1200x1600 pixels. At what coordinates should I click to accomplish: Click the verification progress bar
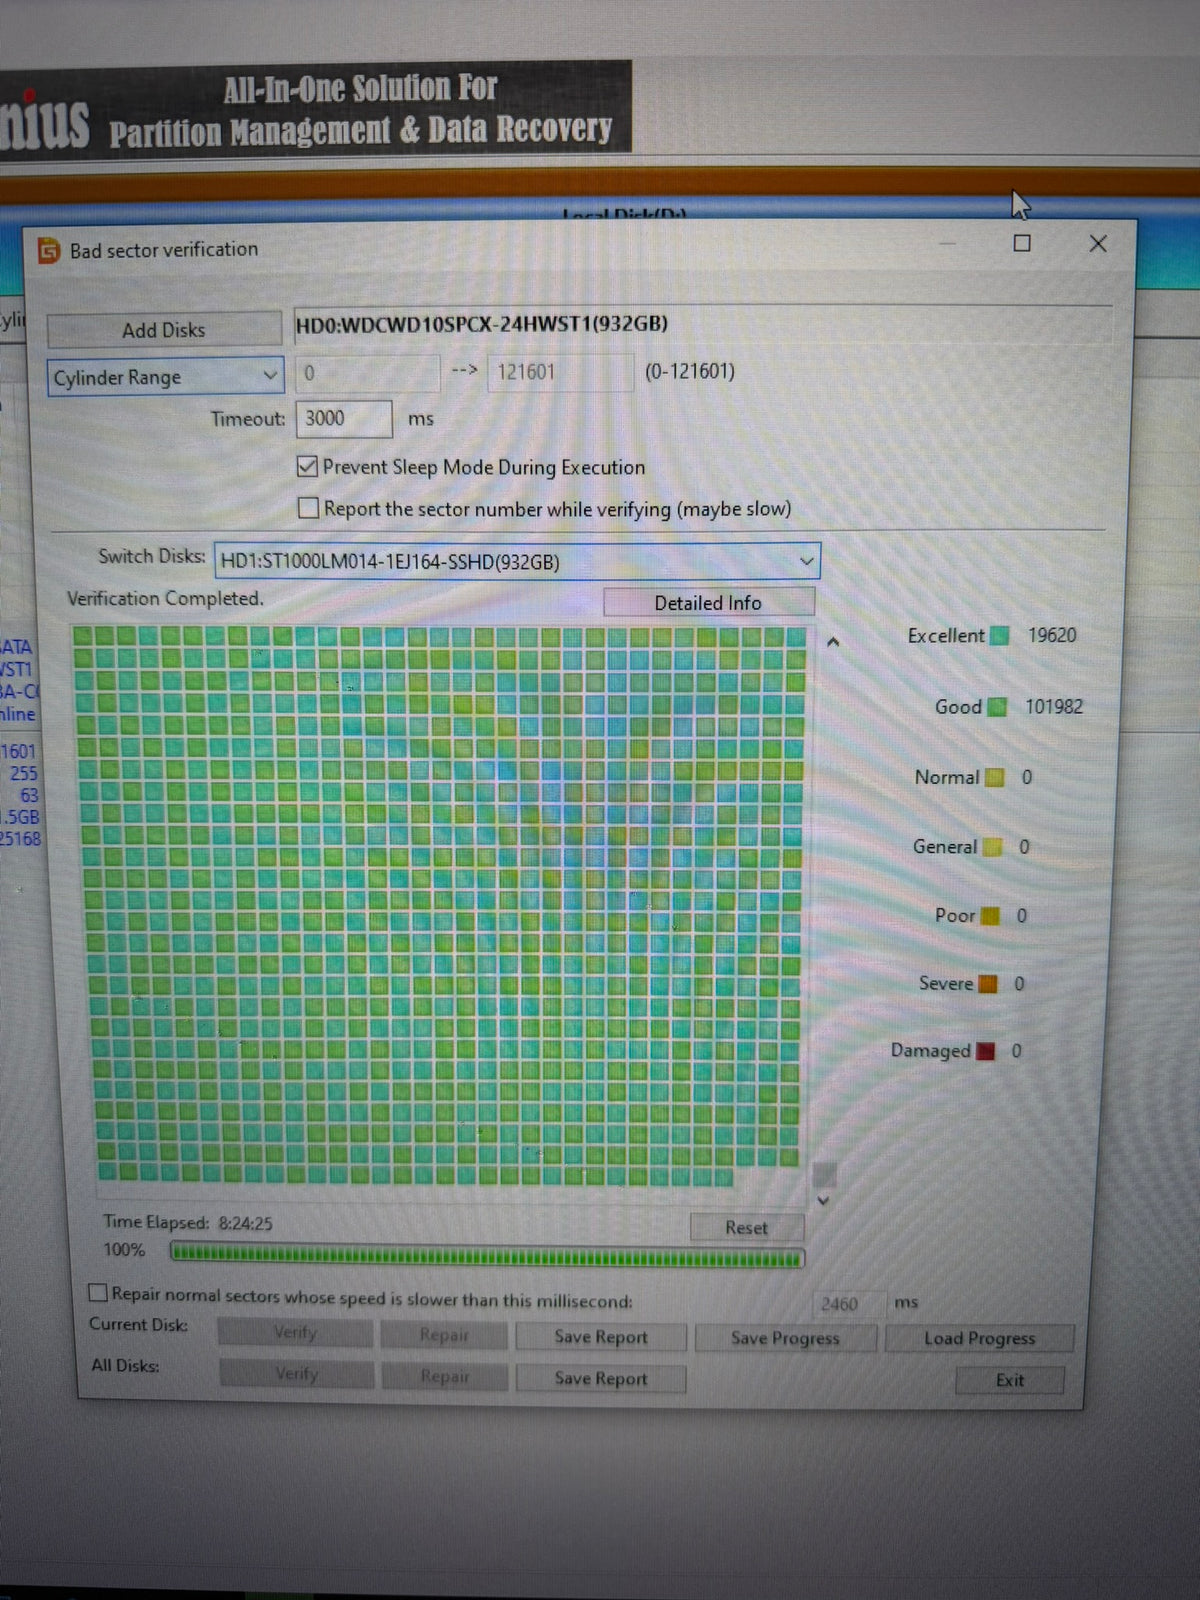(486, 1255)
